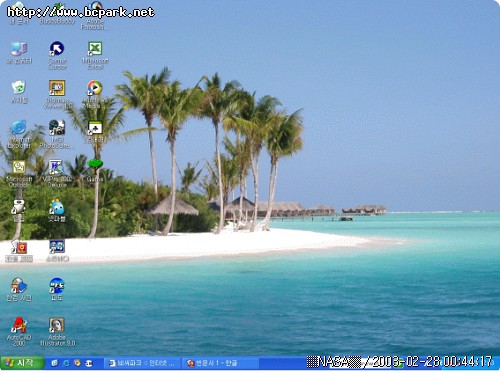Open the Internet Explorer desktop icon
Viewport: 500px width, 374px height.
[19, 134]
